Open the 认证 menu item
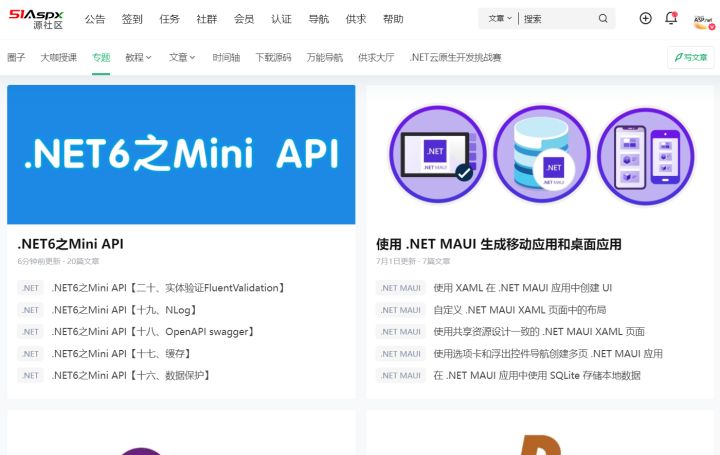720x455 pixels. tap(281, 19)
